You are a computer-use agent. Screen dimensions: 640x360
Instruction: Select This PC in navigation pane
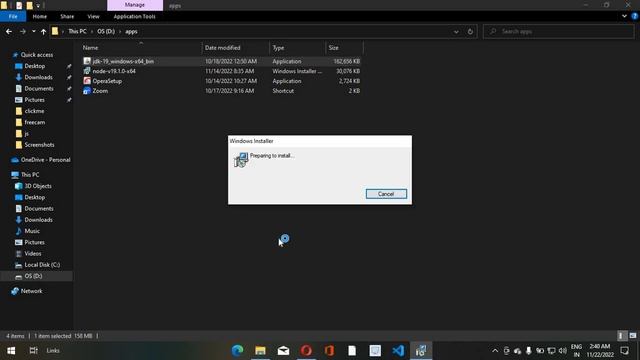point(30,175)
